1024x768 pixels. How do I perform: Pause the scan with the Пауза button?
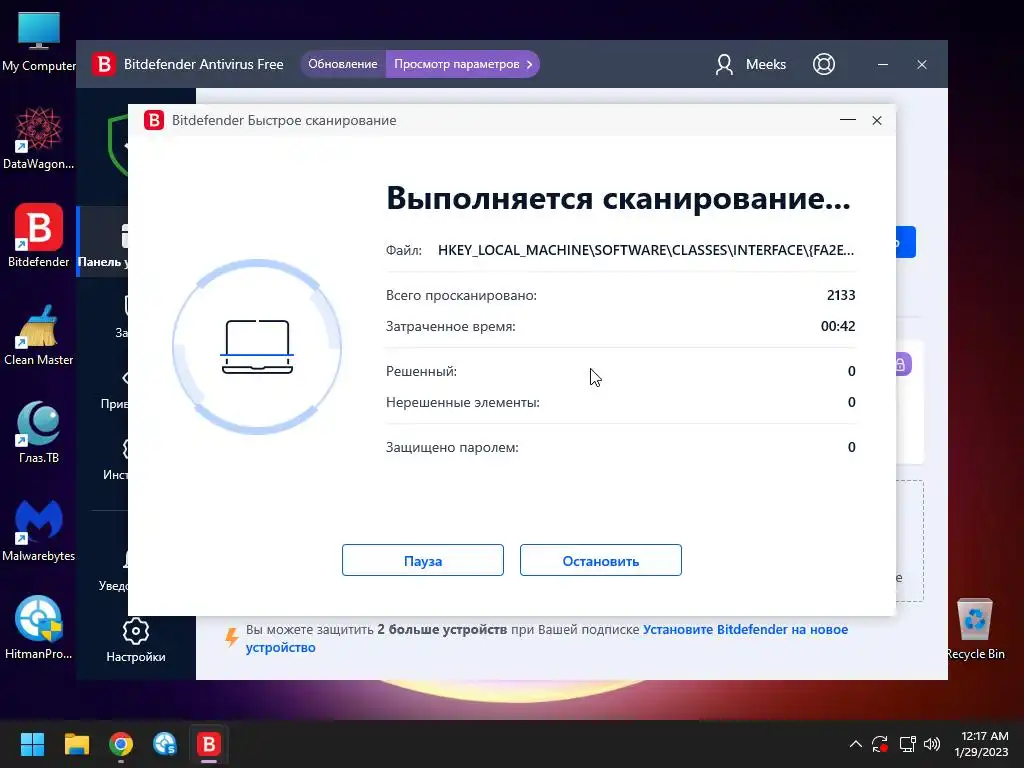pos(423,560)
